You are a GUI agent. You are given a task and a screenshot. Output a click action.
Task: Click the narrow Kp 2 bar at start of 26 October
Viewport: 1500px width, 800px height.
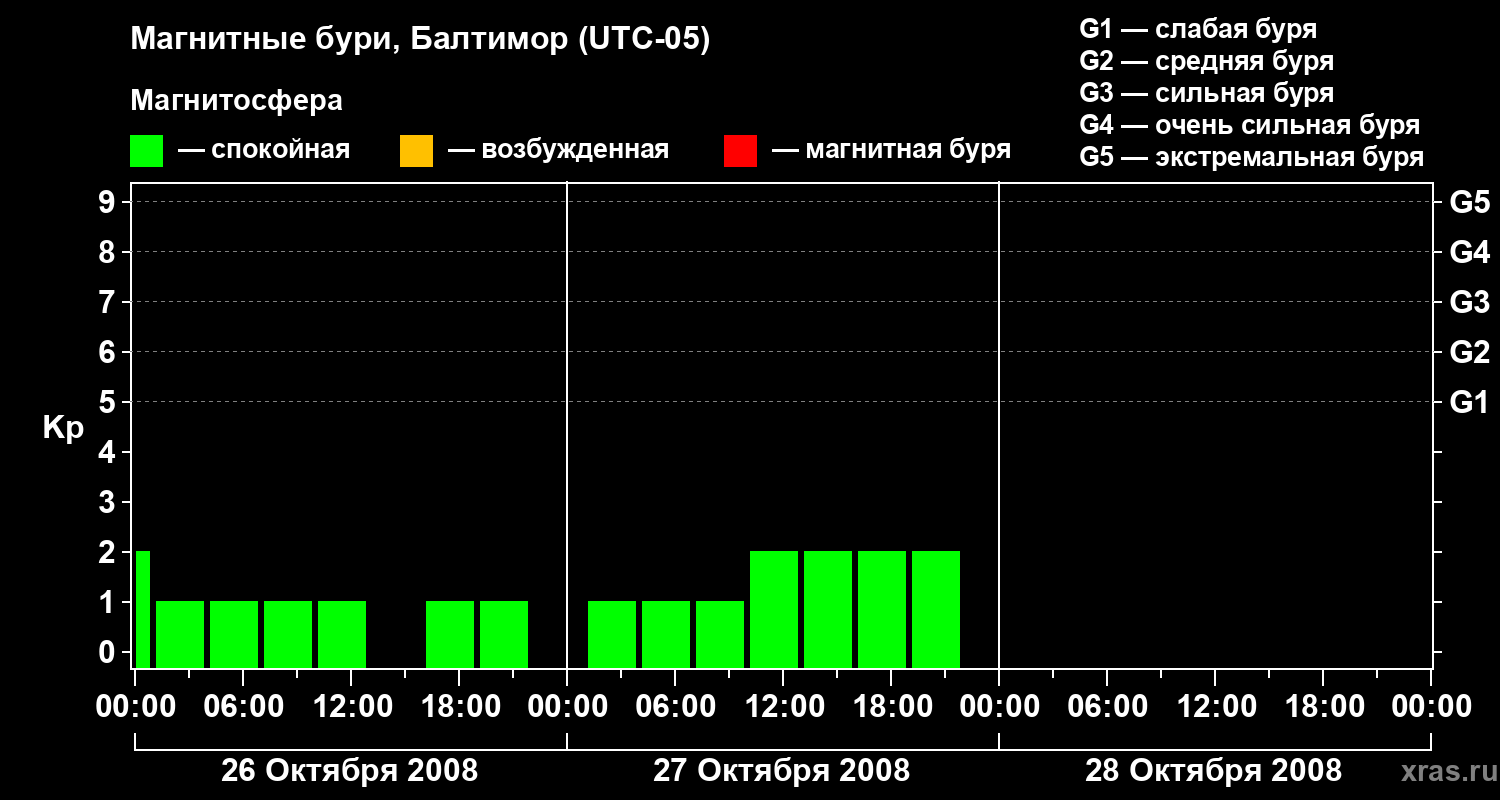pos(143,609)
